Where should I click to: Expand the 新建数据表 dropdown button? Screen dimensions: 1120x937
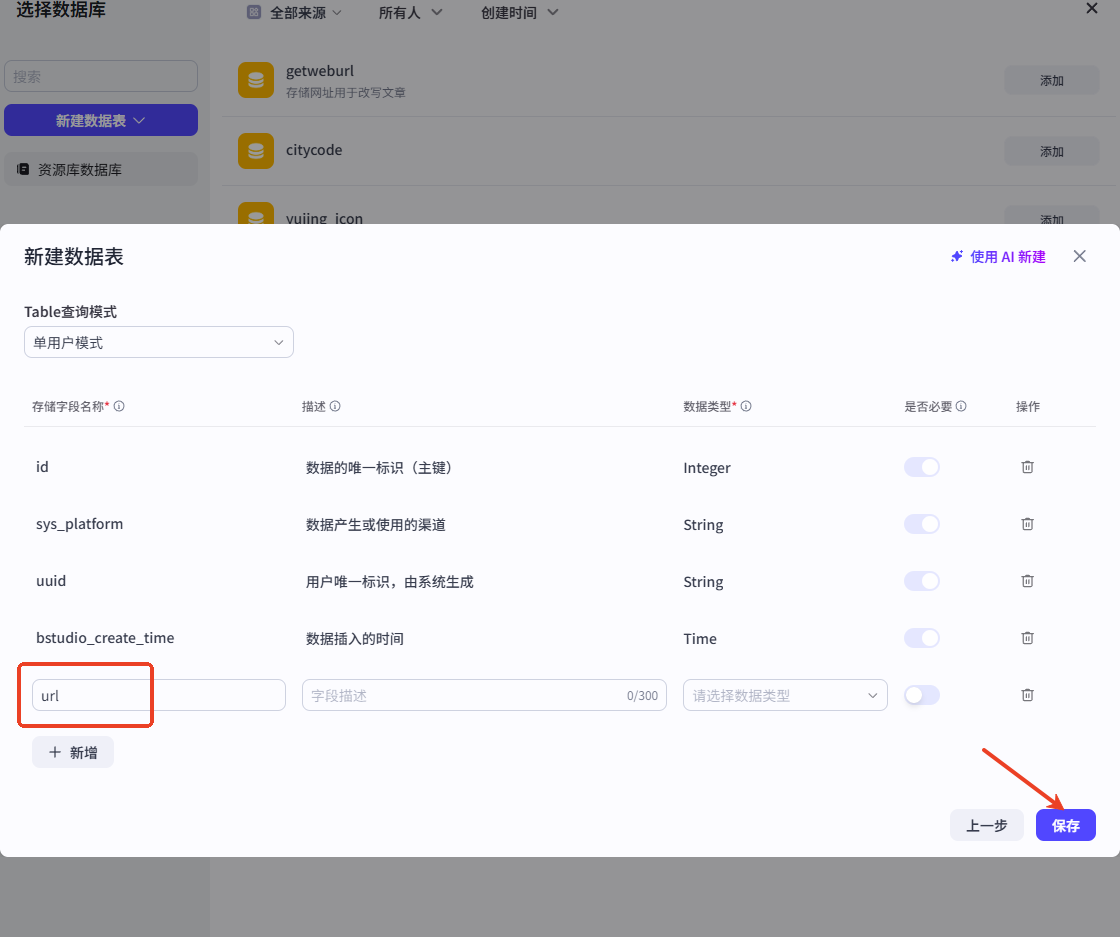pos(101,120)
